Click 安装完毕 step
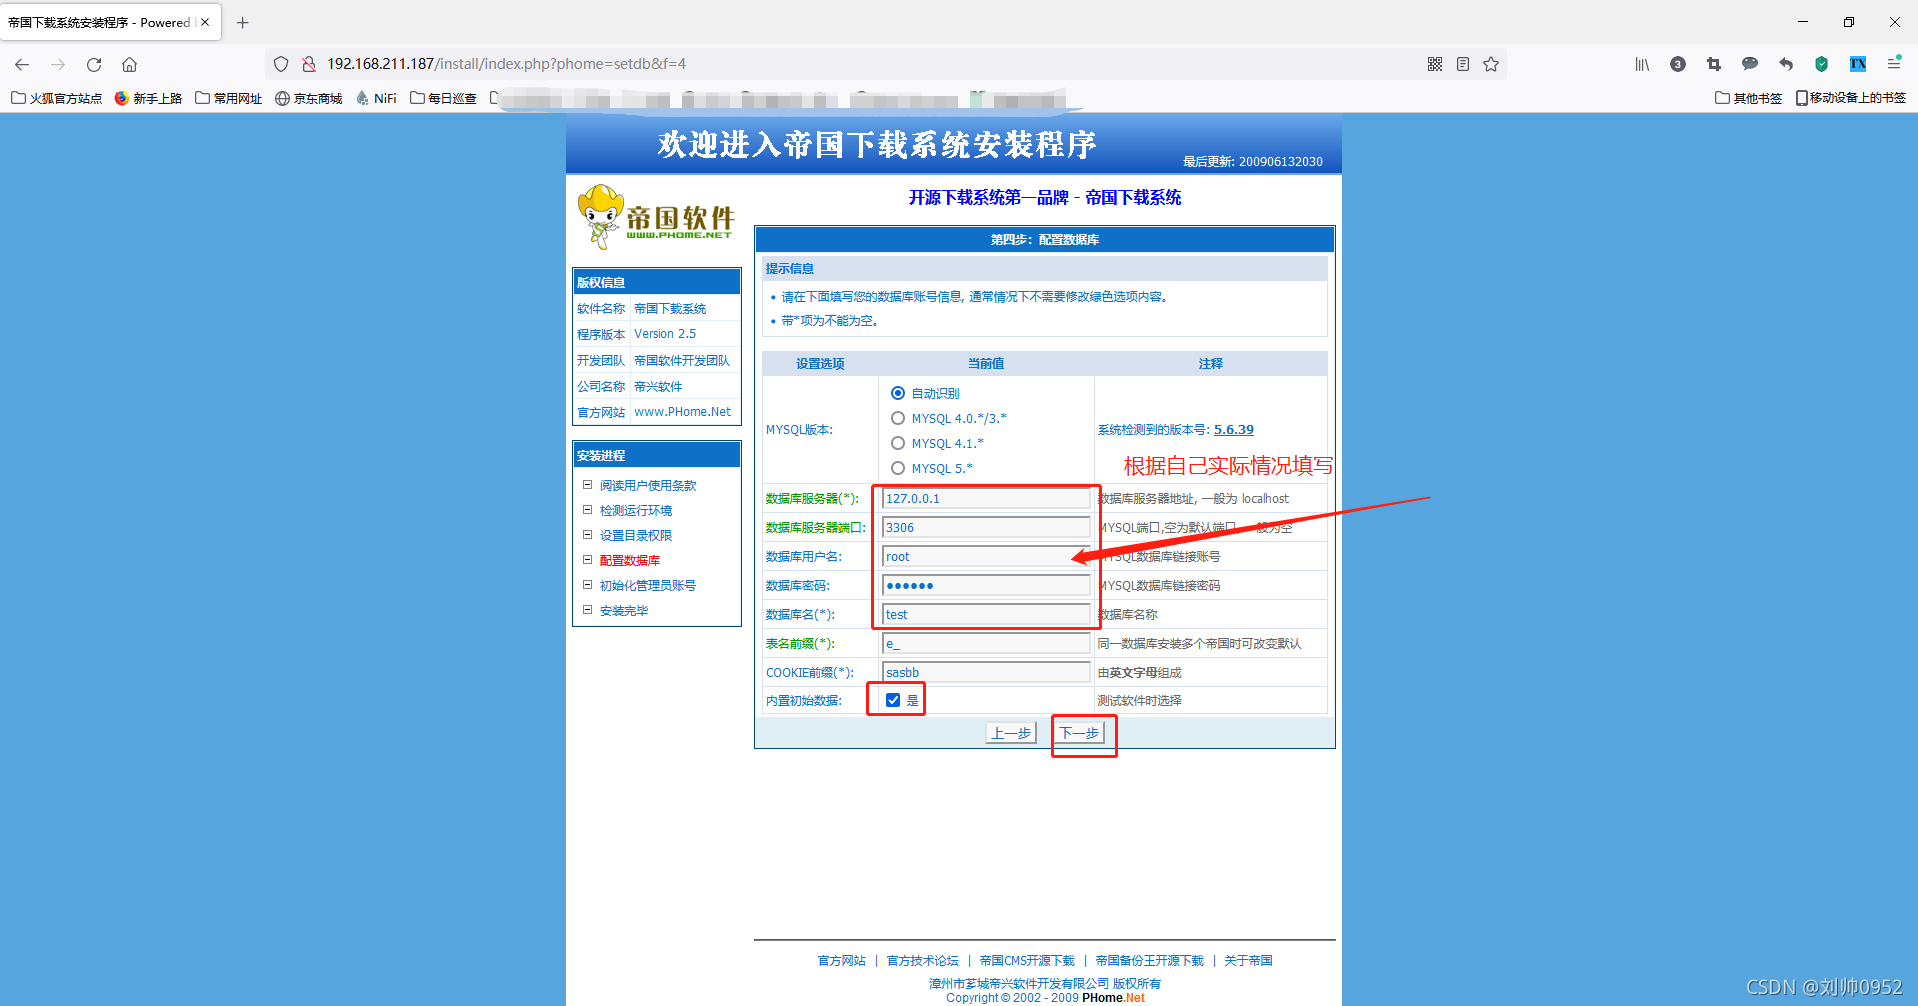 click(624, 611)
